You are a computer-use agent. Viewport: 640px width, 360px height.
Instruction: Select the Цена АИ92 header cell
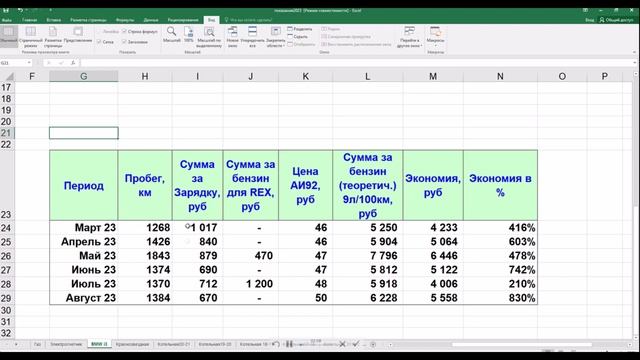[x=305, y=185]
